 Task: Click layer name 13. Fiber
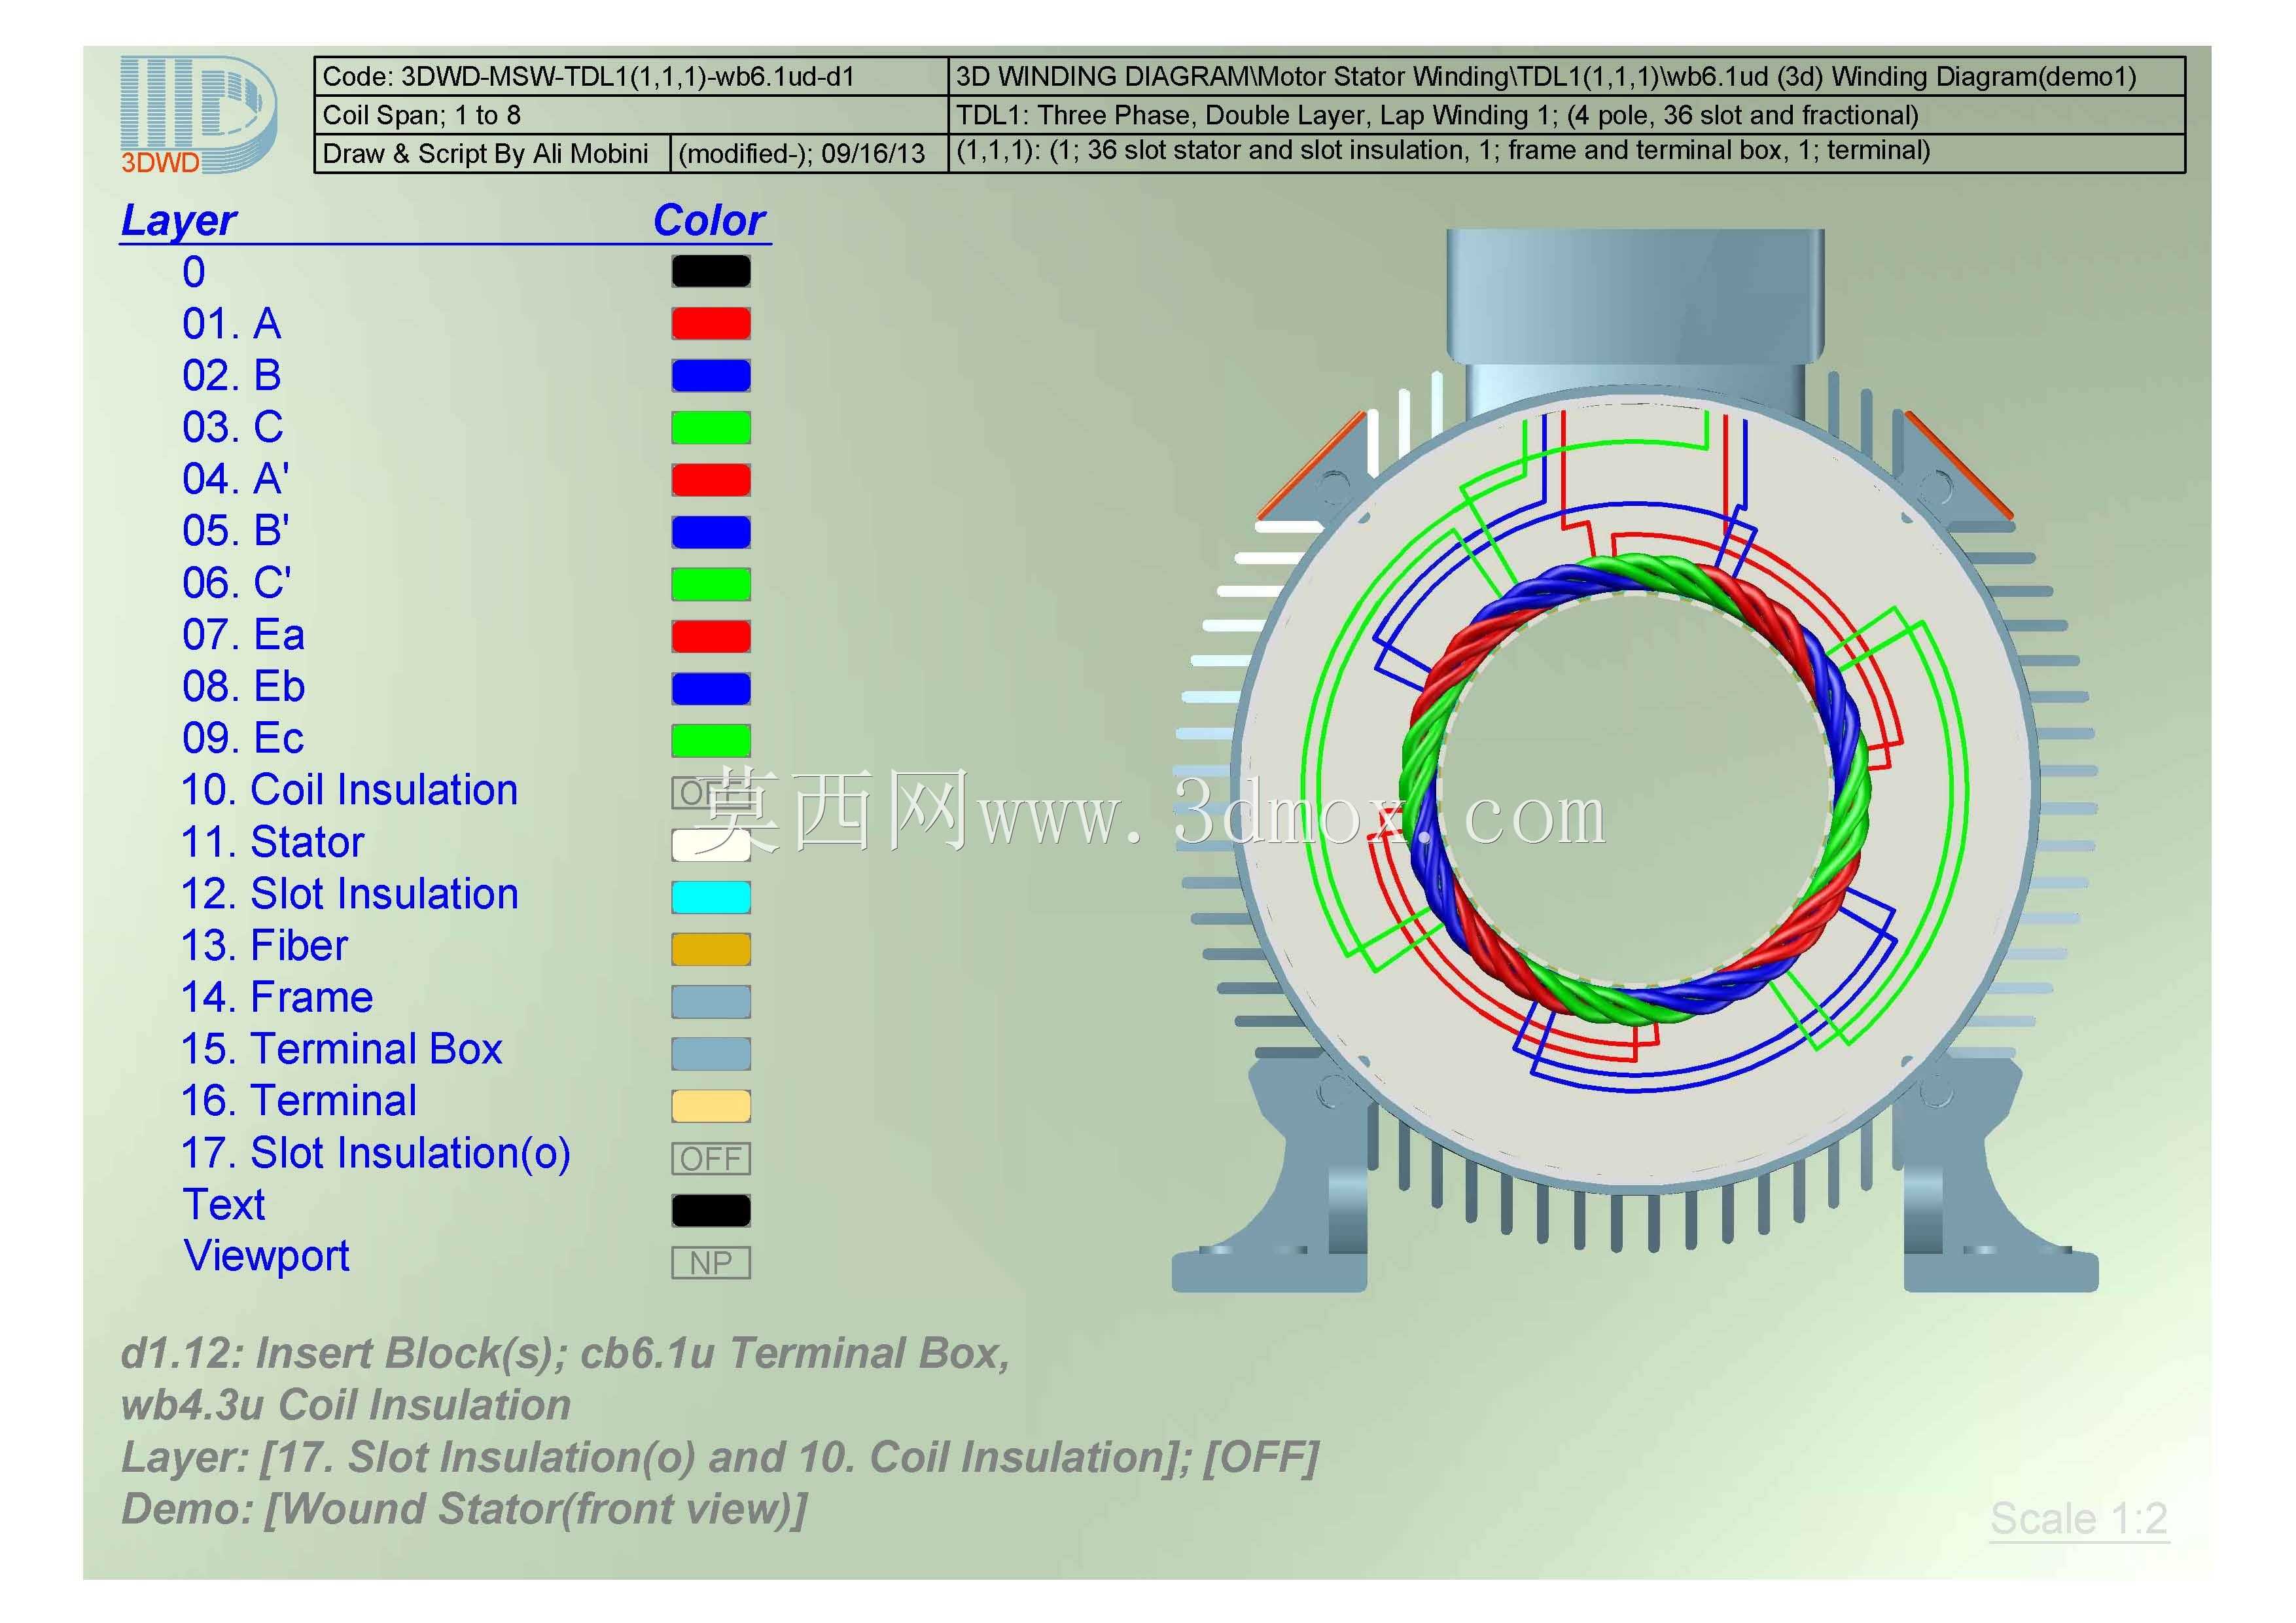(x=264, y=946)
